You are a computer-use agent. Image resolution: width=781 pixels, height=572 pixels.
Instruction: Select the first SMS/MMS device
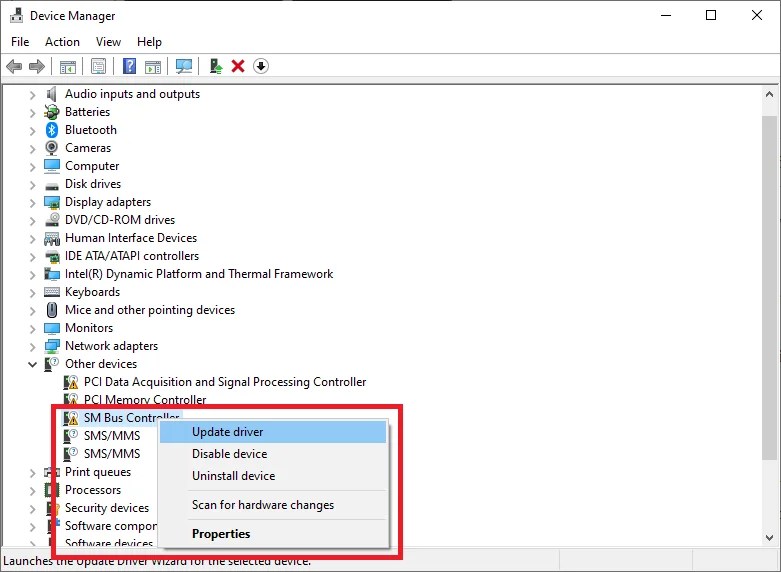point(112,436)
